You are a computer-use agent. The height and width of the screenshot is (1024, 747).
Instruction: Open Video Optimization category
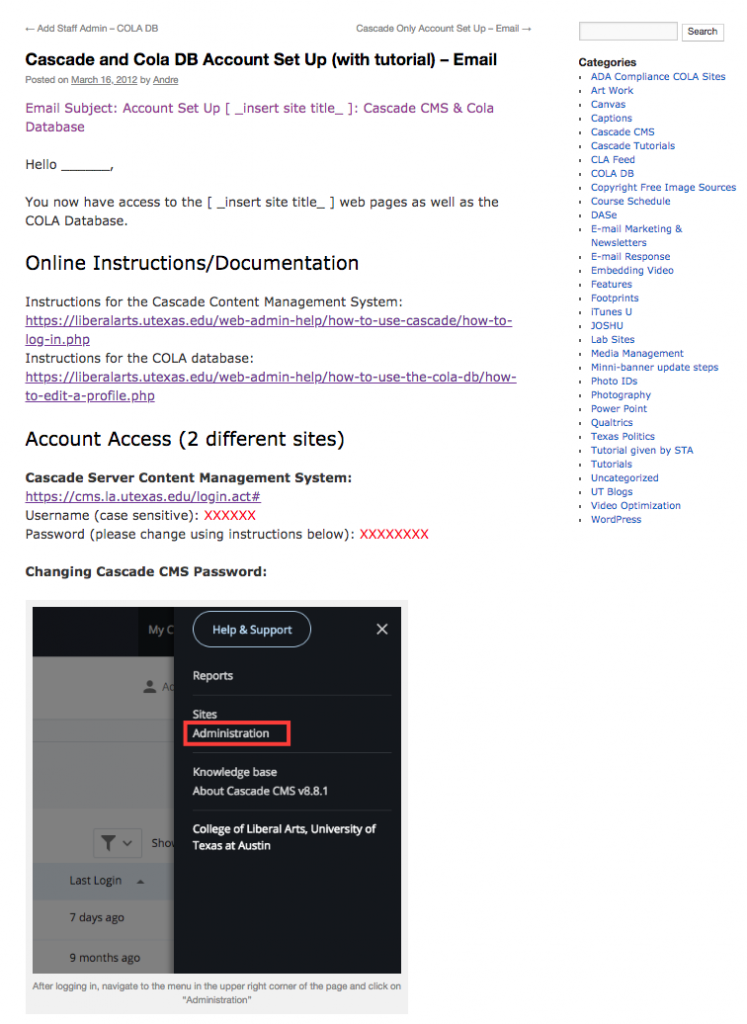pyautogui.click(x=635, y=505)
